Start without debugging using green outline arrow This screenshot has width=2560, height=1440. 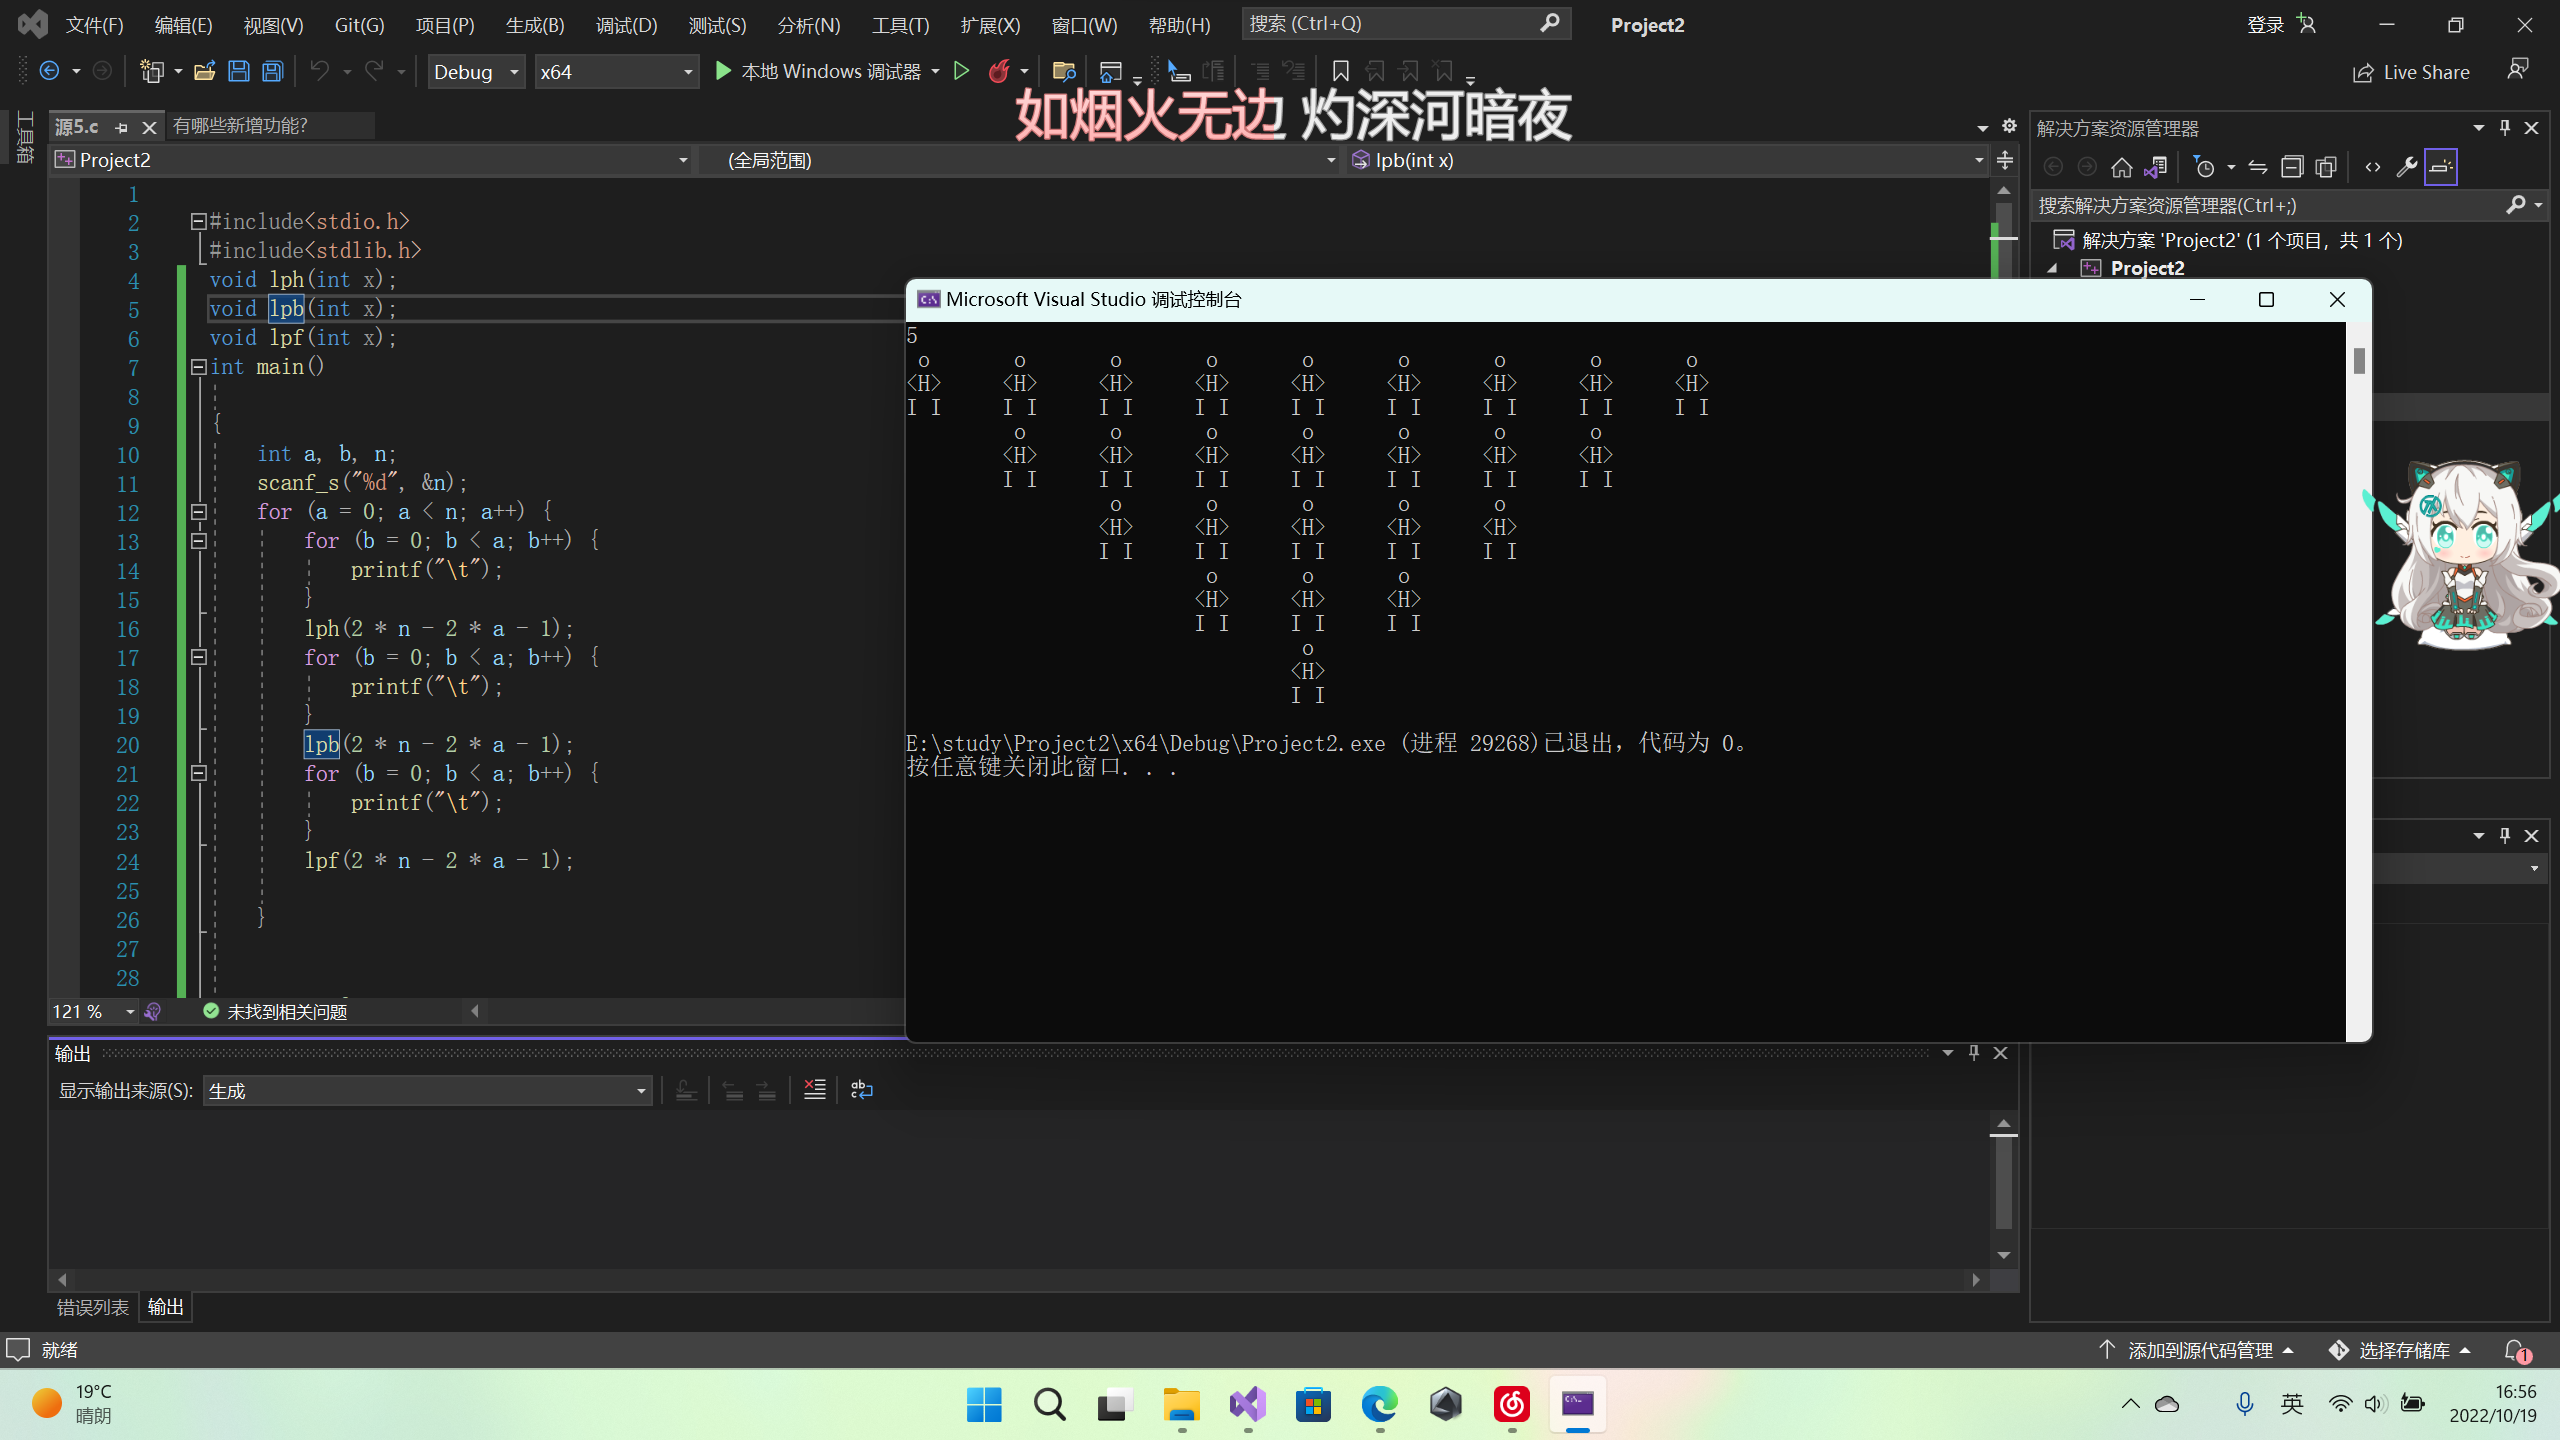point(961,71)
